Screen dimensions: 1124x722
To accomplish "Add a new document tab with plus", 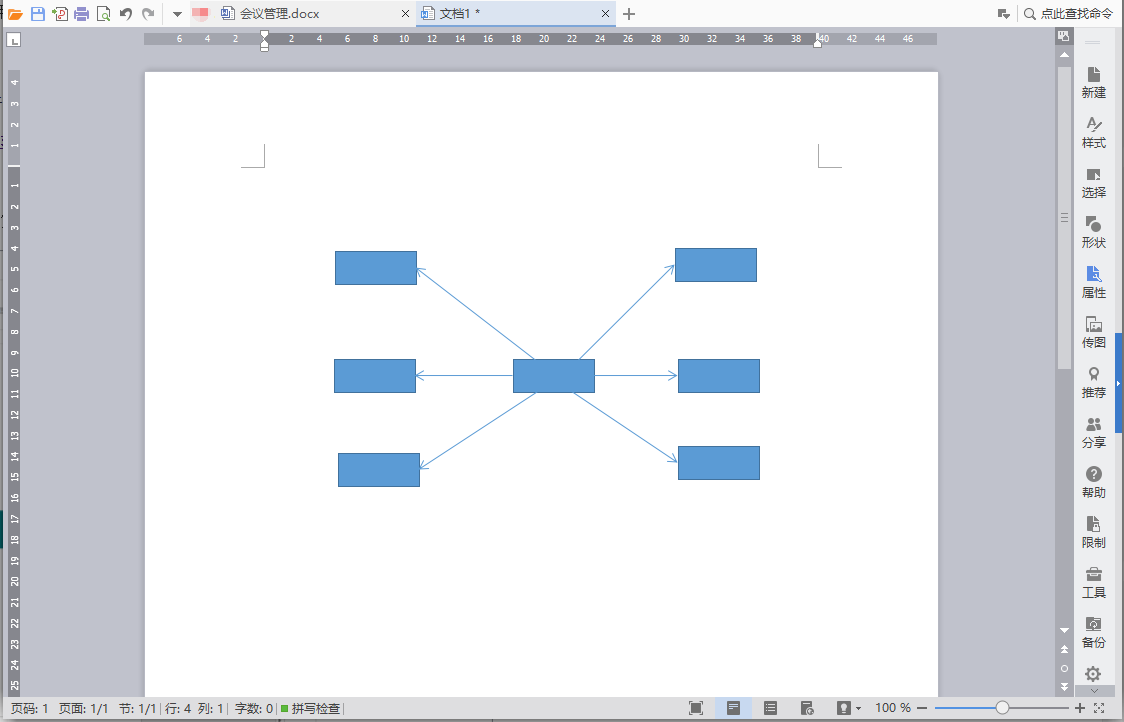I will (x=629, y=14).
